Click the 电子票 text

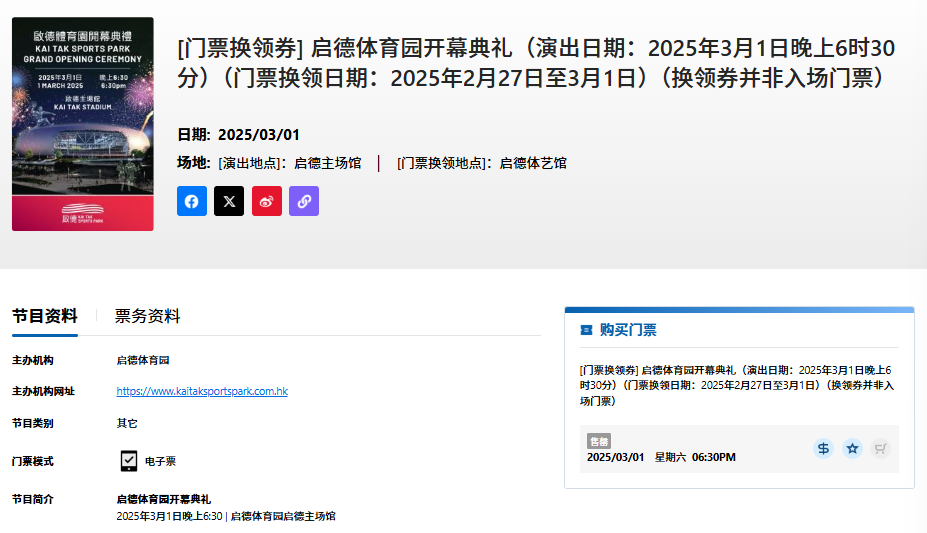coord(160,461)
